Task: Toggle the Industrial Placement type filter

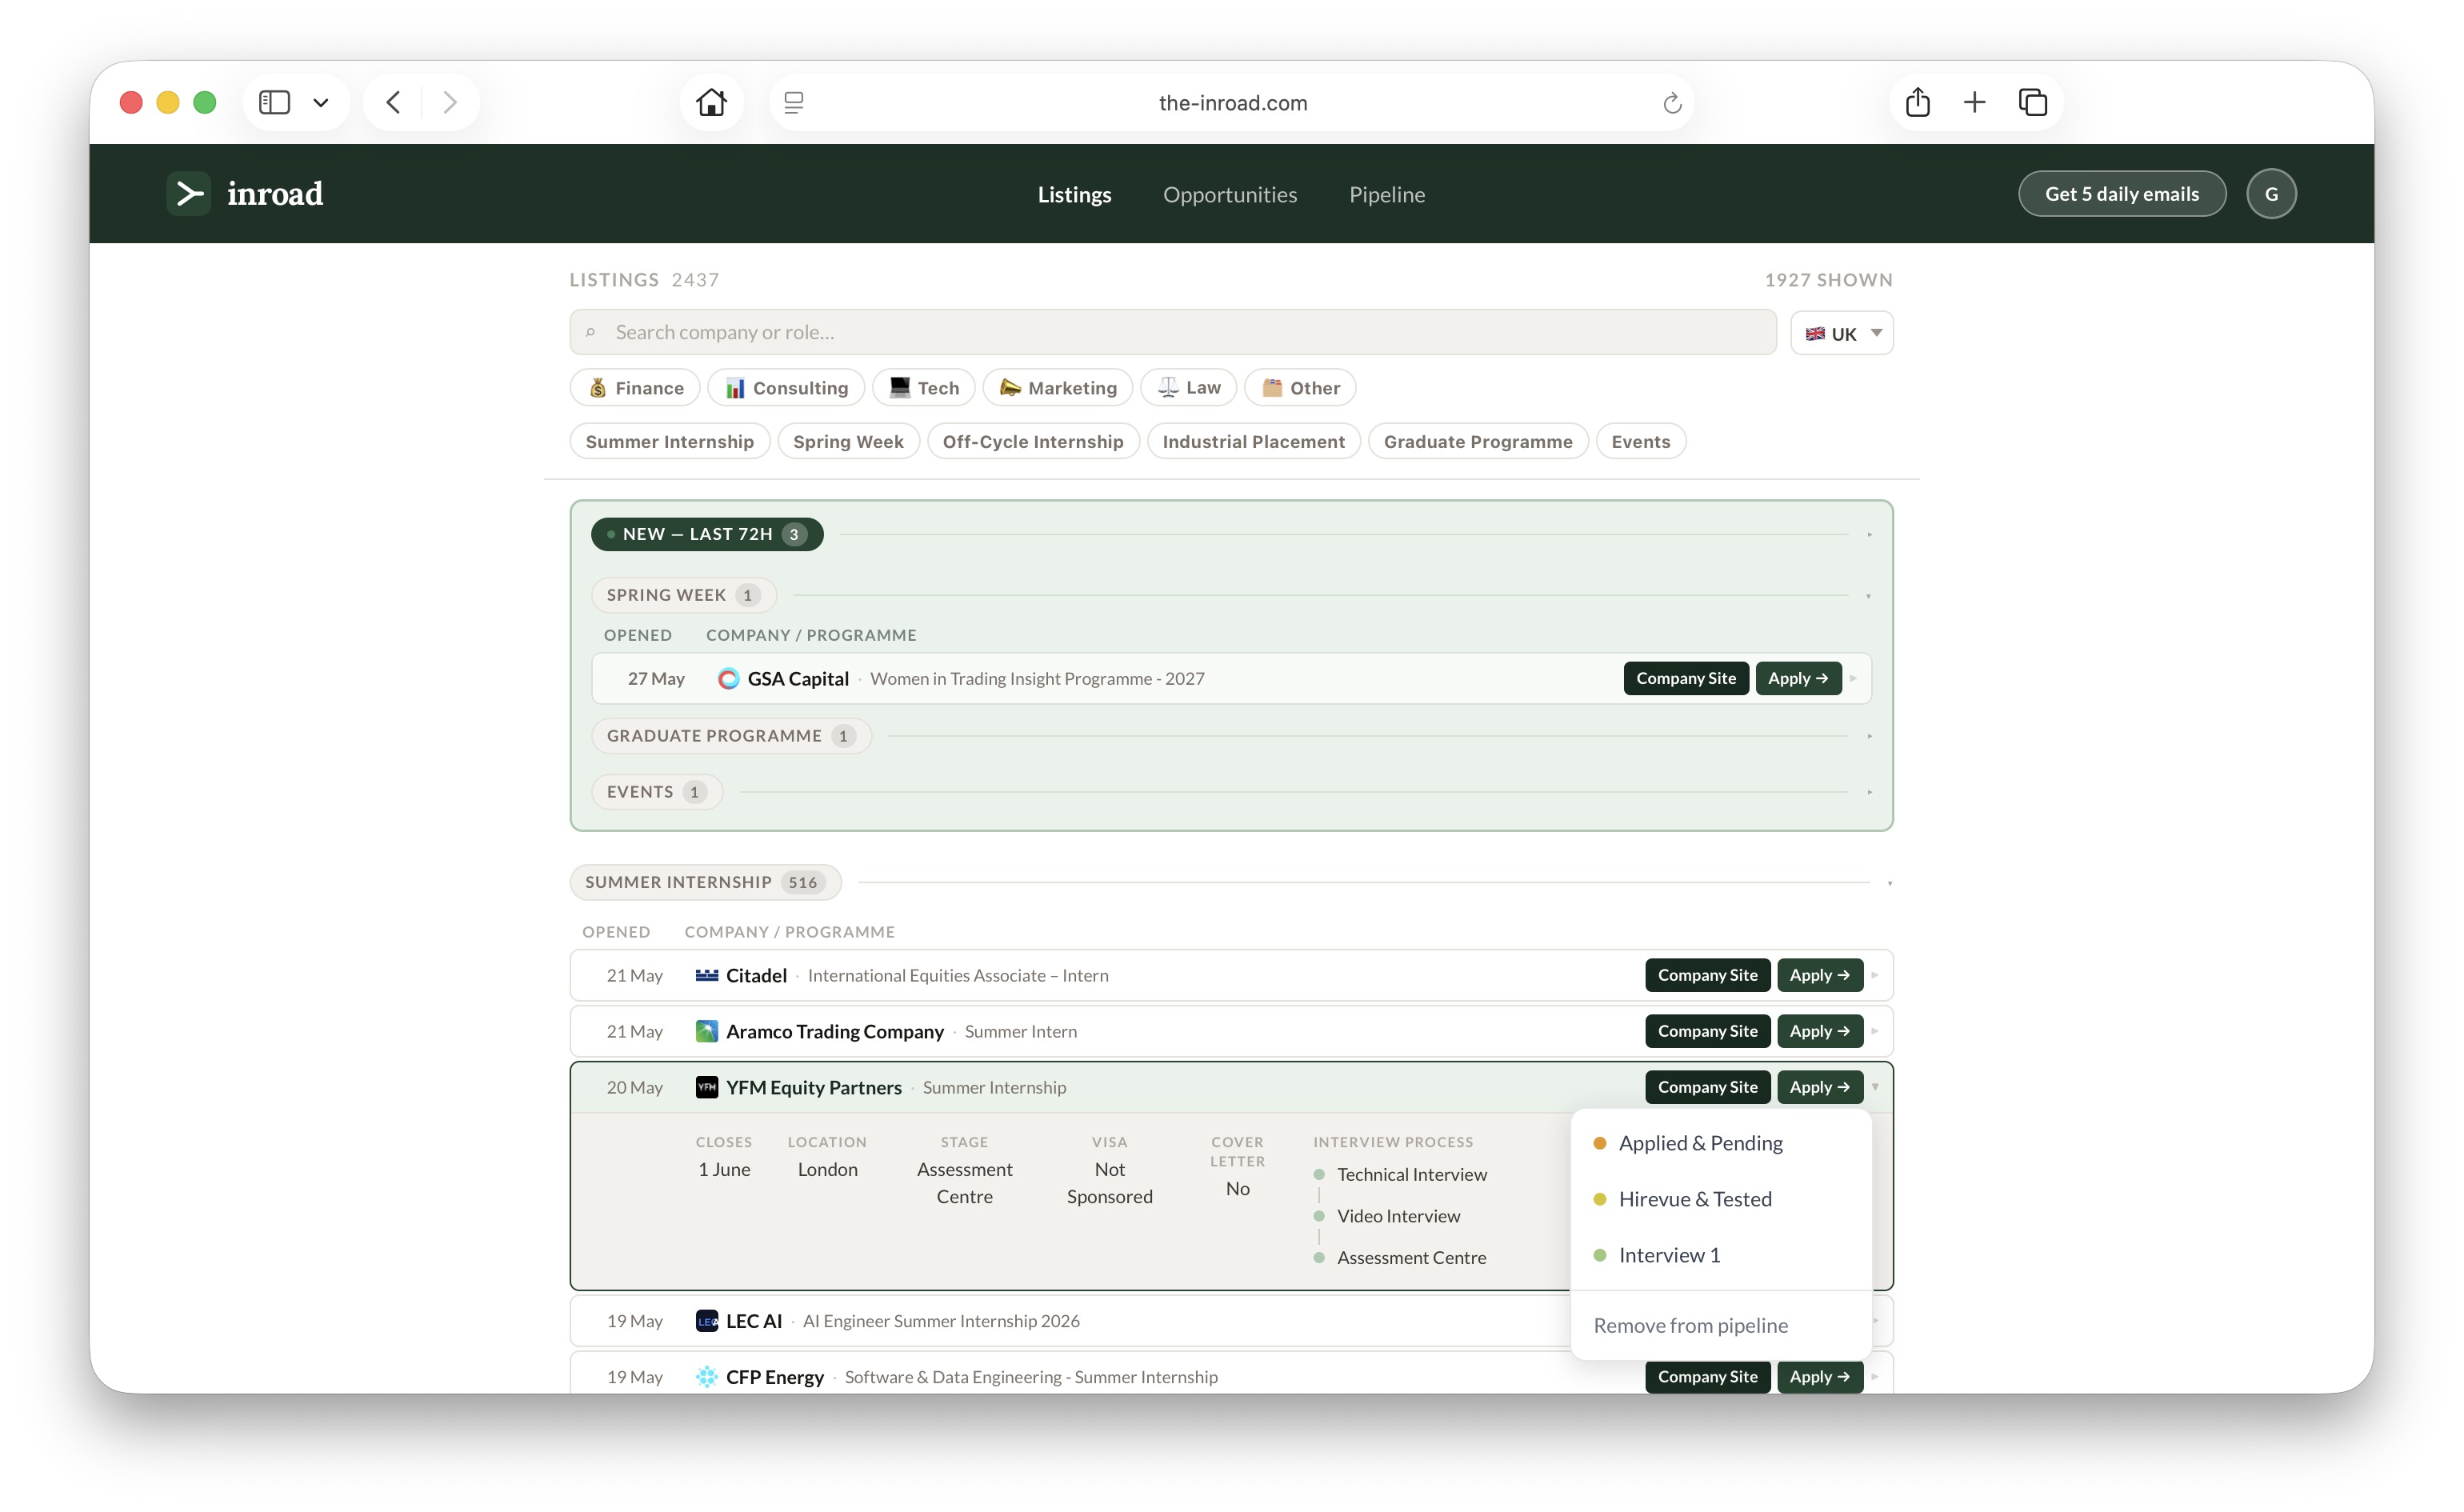Action: tap(1254, 441)
